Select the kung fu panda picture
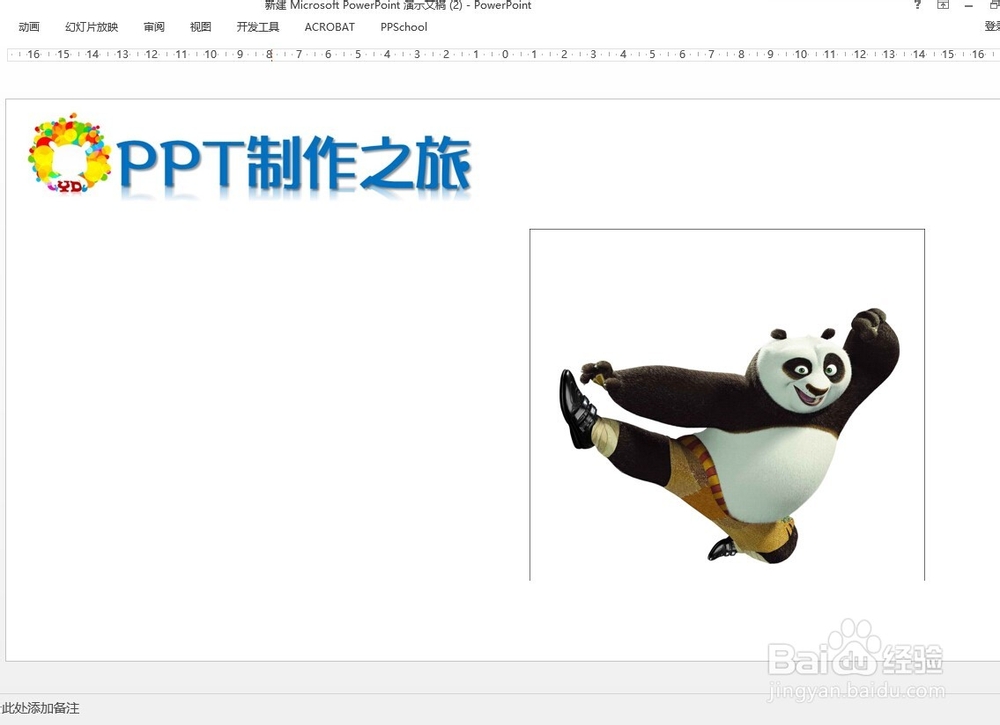 pyautogui.click(x=727, y=404)
